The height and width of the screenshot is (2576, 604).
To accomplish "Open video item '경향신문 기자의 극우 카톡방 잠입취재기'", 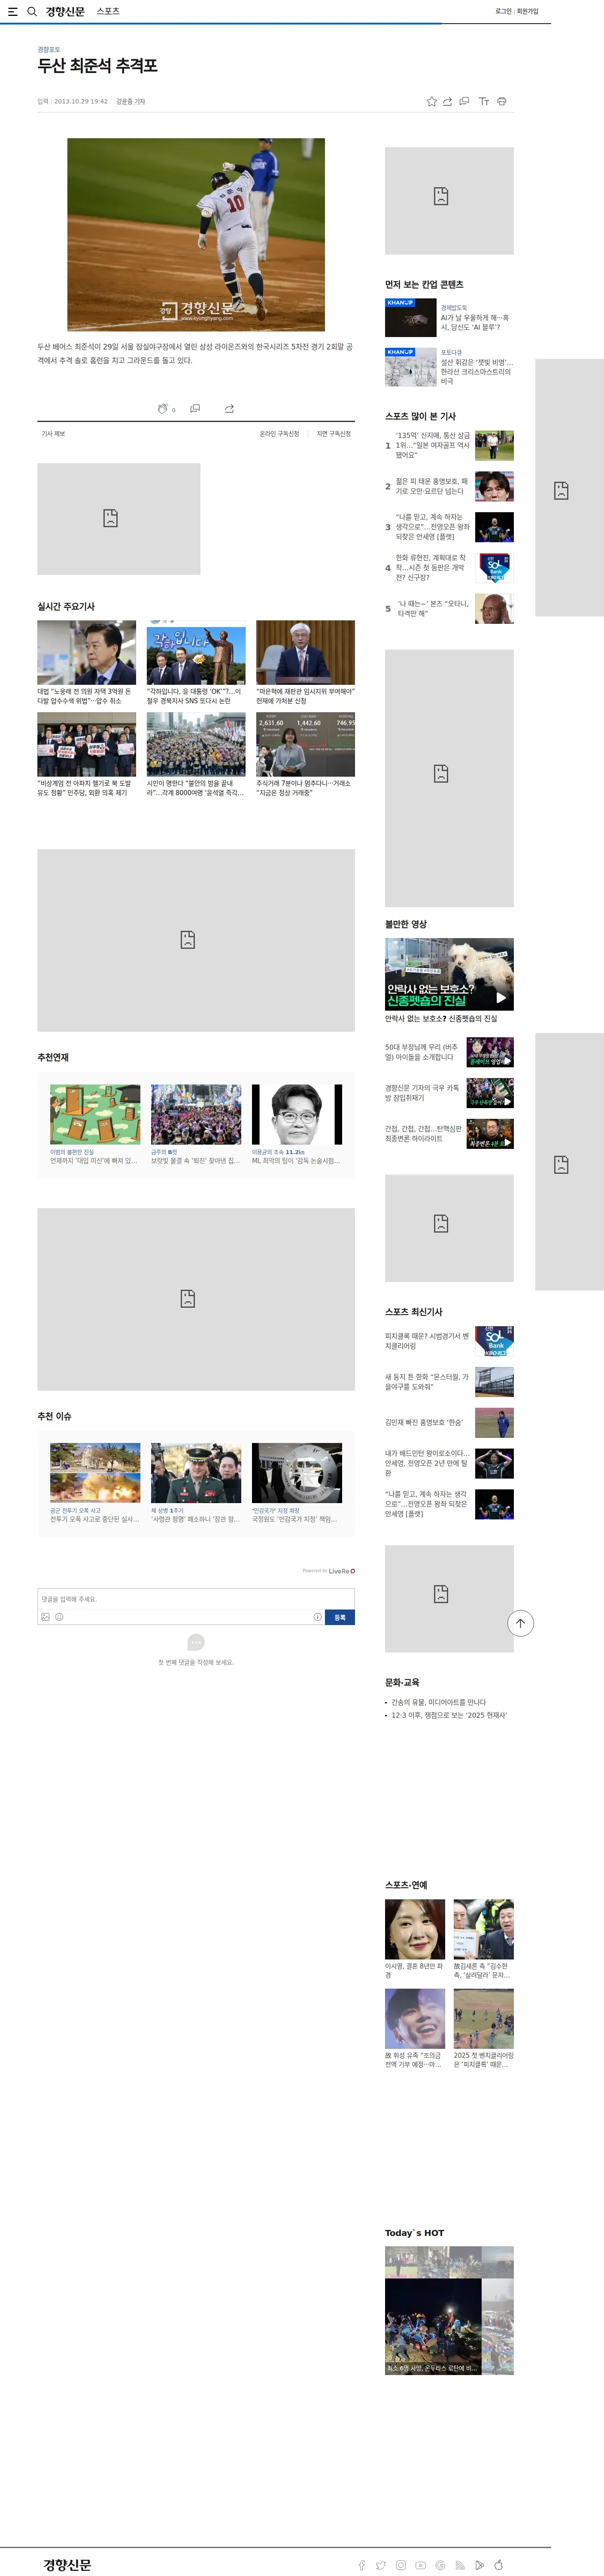I will (449, 1093).
